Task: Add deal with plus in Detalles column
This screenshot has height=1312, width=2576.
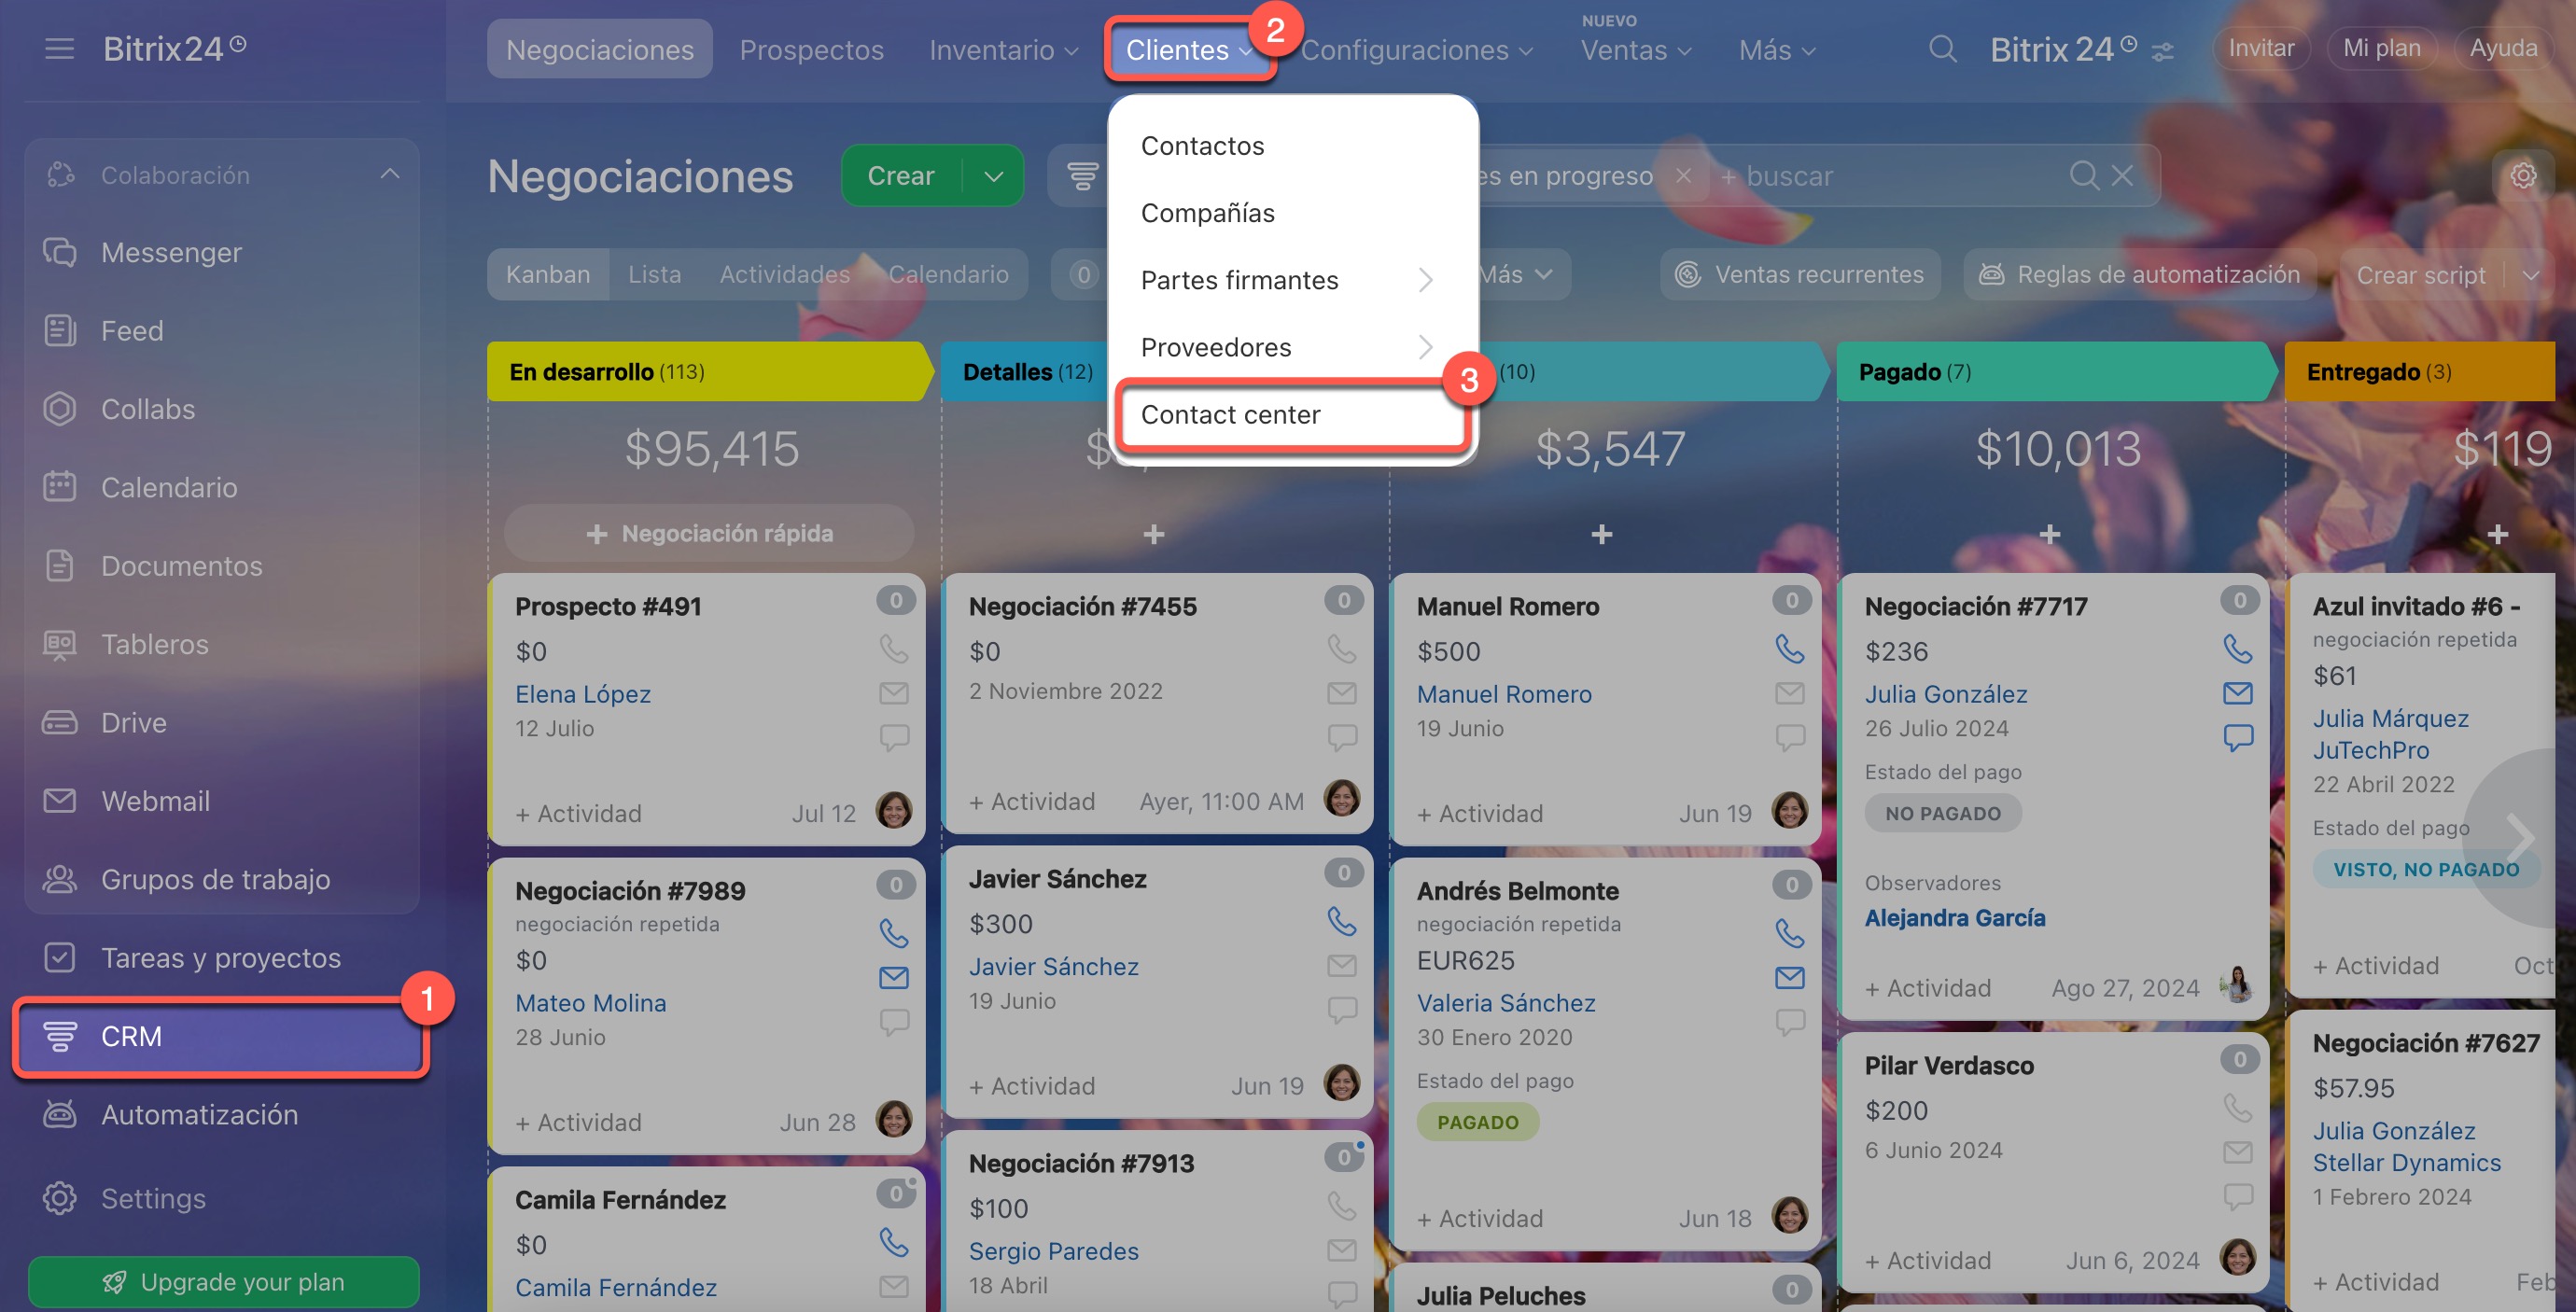Action: (1153, 534)
